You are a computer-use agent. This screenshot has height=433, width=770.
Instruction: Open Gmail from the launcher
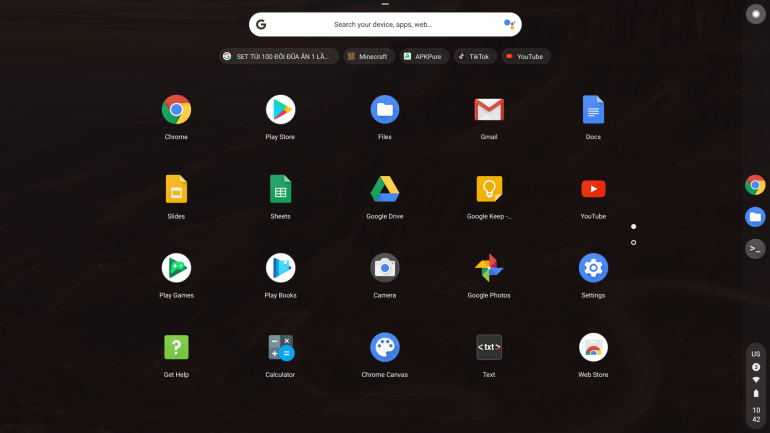click(x=489, y=109)
